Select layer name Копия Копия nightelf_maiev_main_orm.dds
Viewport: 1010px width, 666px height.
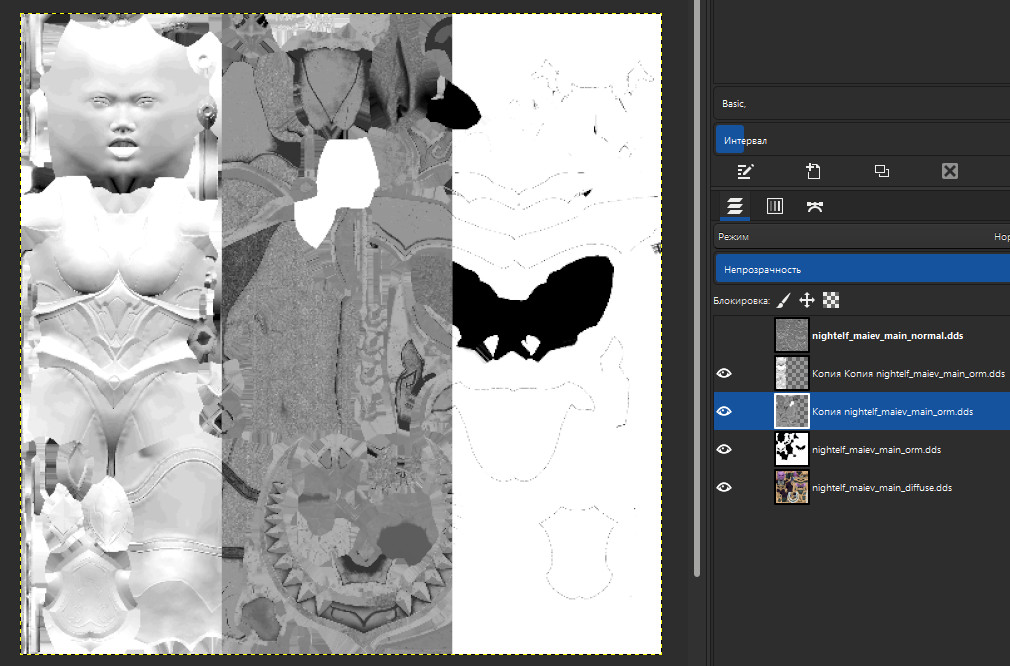908,374
